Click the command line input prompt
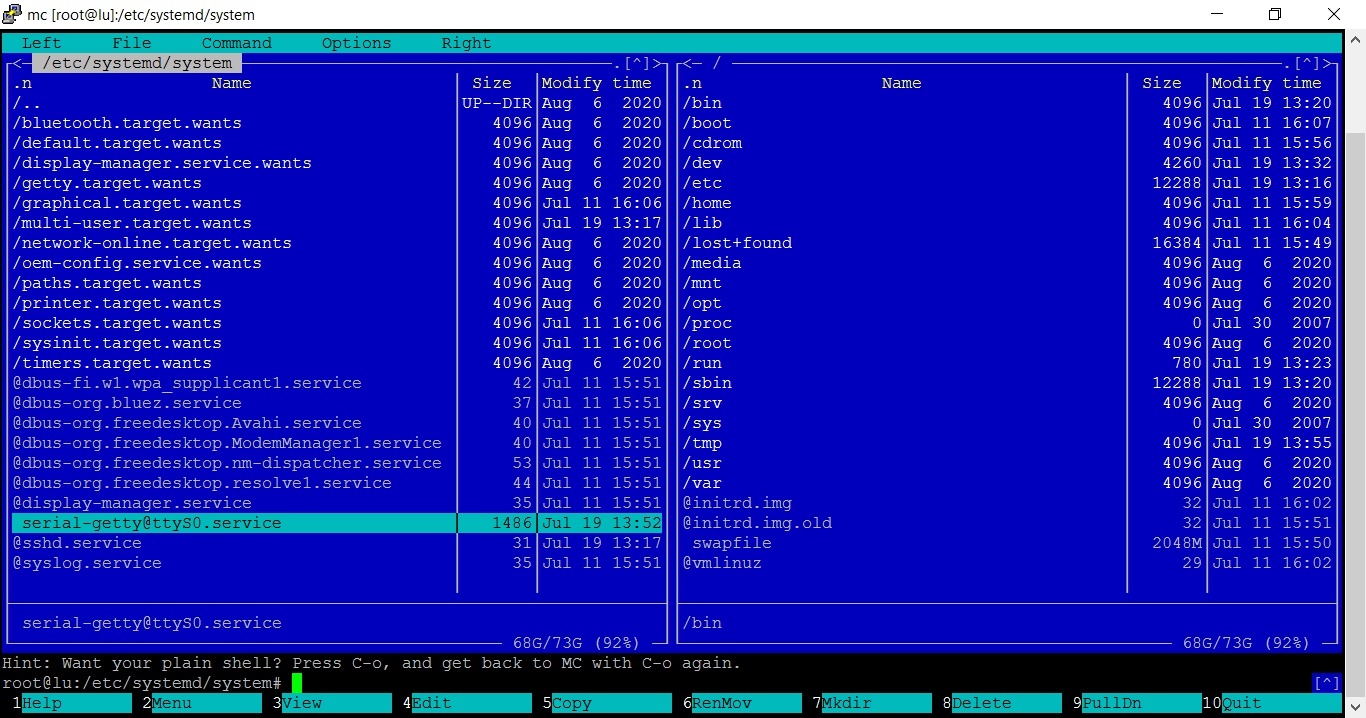The width and height of the screenshot is (1366, 718). point(297,683)
